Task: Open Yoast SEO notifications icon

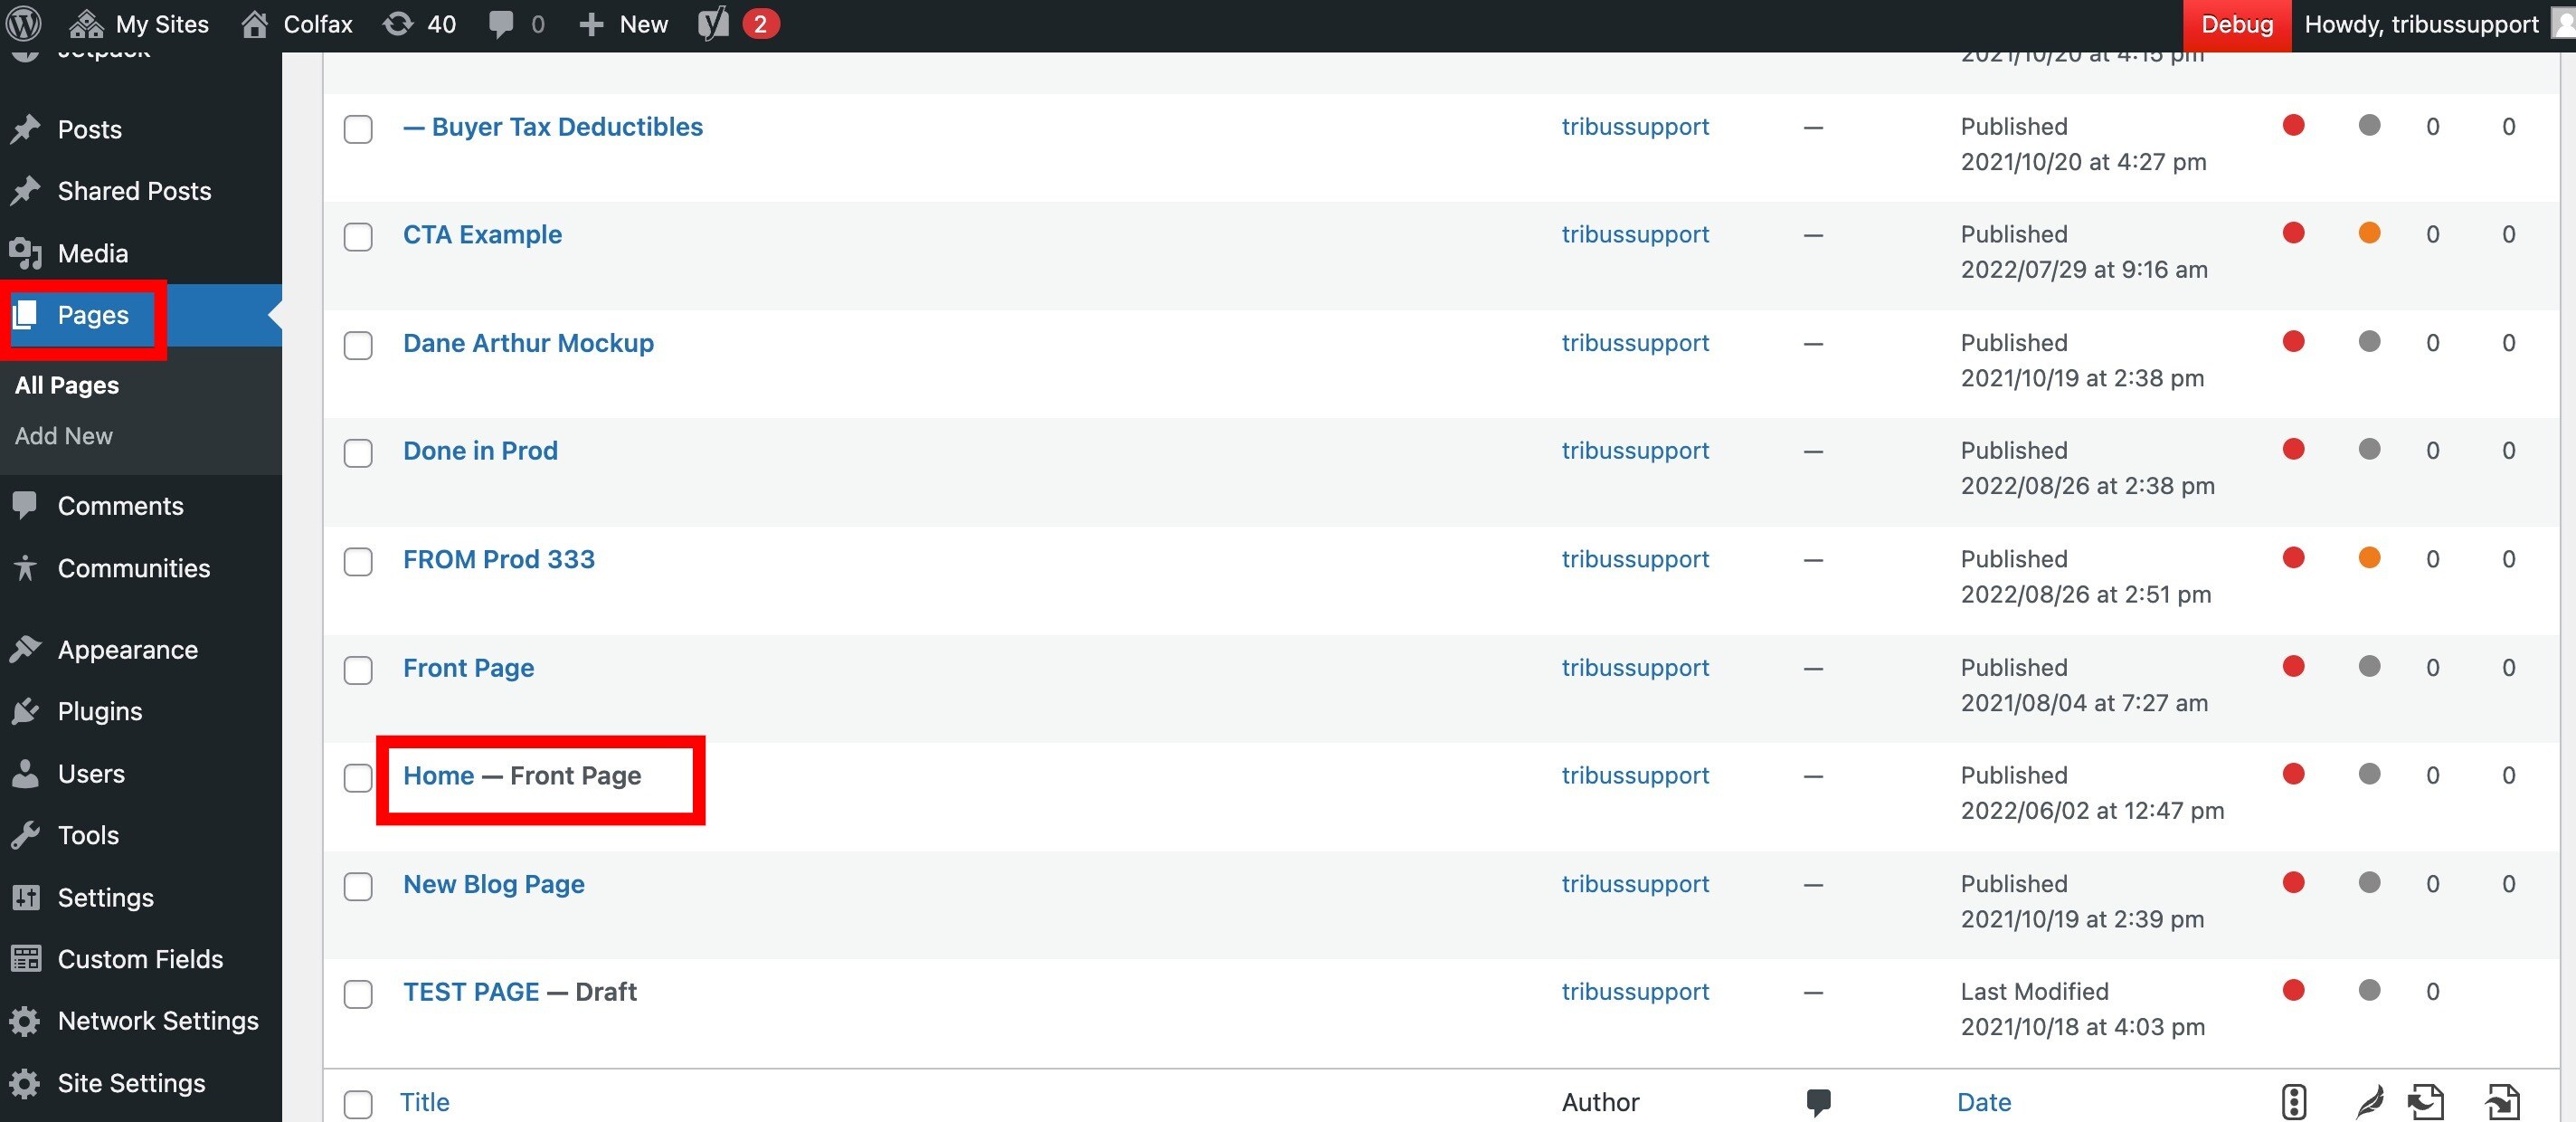Action: (x=738, y=24)
